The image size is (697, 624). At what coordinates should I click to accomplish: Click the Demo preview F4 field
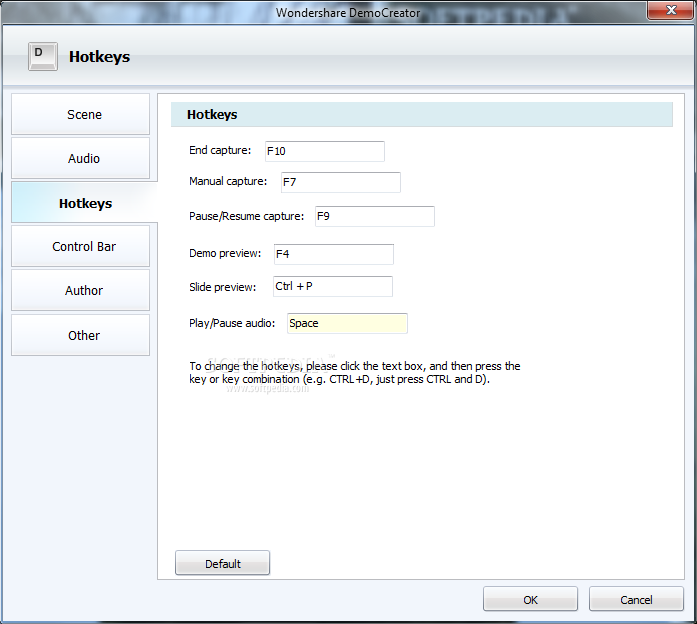point(333,254)
